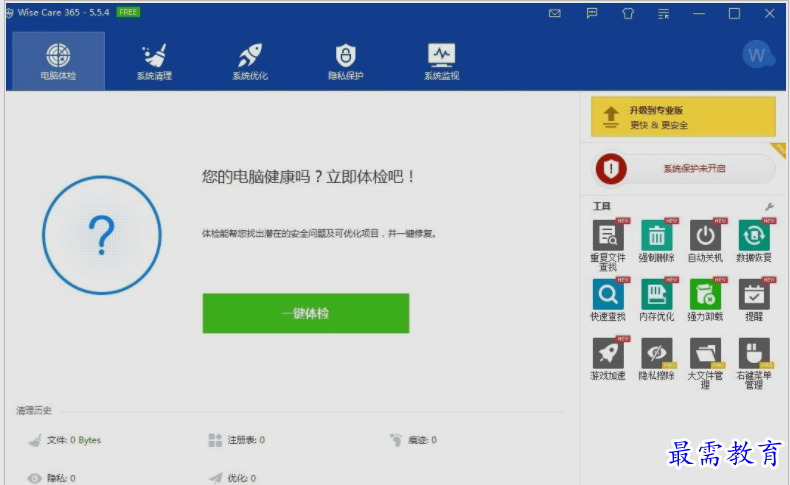Open the 隐私擦除 privacy eraser tool
Viewport: 790px width, 485px height.
656,359
